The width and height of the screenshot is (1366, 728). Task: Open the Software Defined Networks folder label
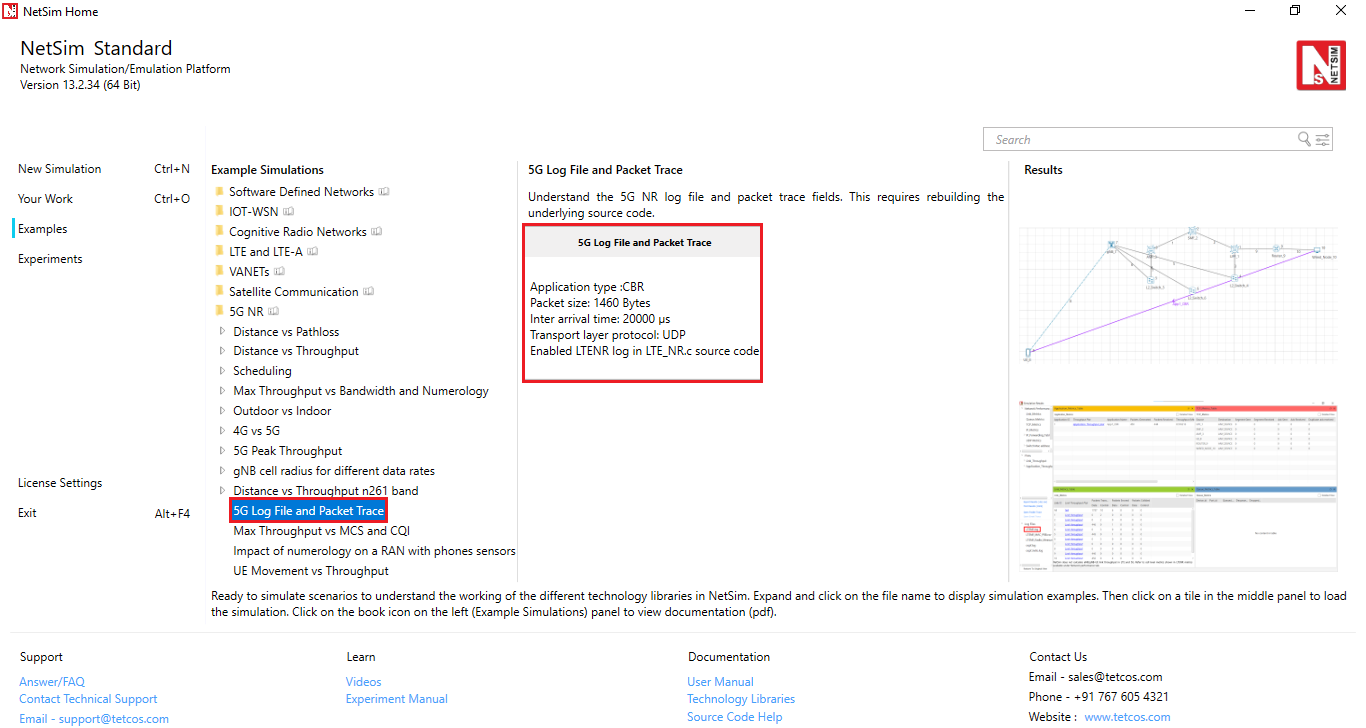(x=301, y=192)
